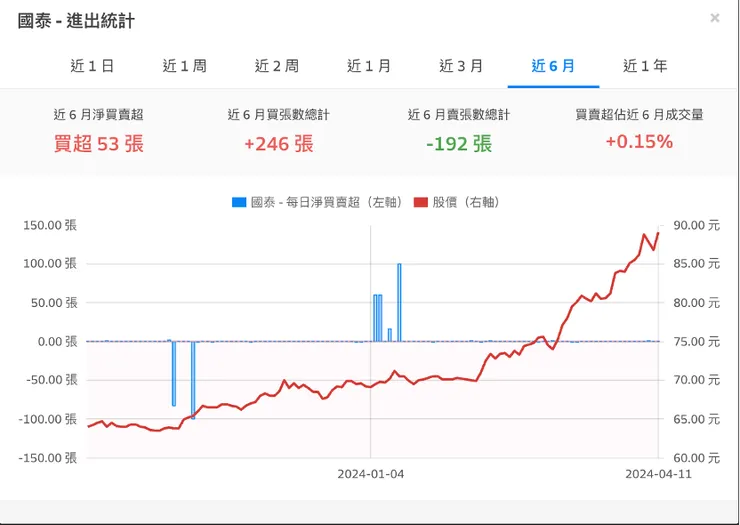
Task: Click the 國泰 - 進出統計 dialog title
Action: click(x=76, y=21)
